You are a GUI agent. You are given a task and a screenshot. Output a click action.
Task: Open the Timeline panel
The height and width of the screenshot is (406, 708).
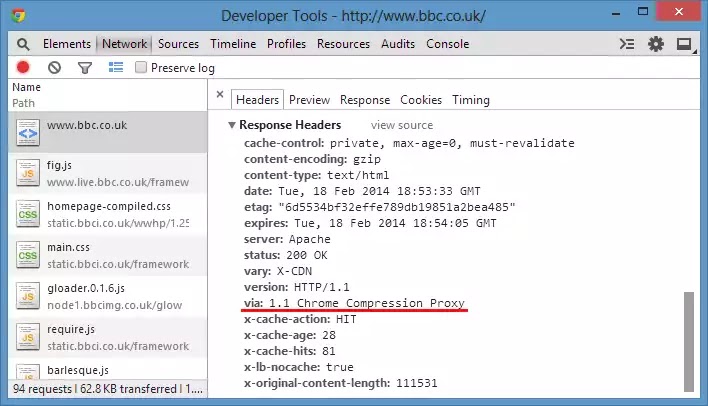(233, 44)
